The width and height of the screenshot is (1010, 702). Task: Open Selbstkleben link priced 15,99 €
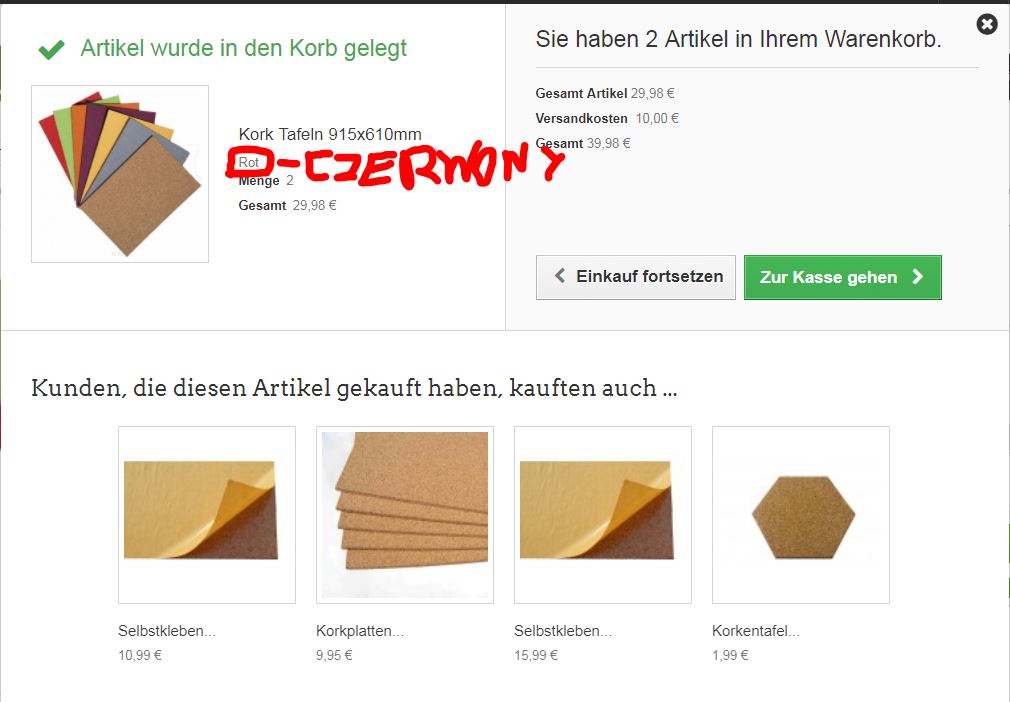click(563, 631)
